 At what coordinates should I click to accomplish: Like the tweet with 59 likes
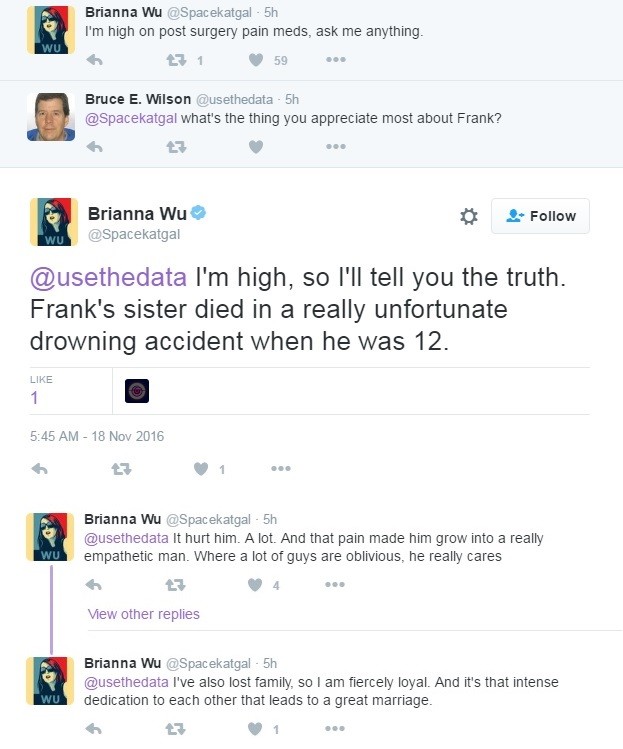[256, 60]
